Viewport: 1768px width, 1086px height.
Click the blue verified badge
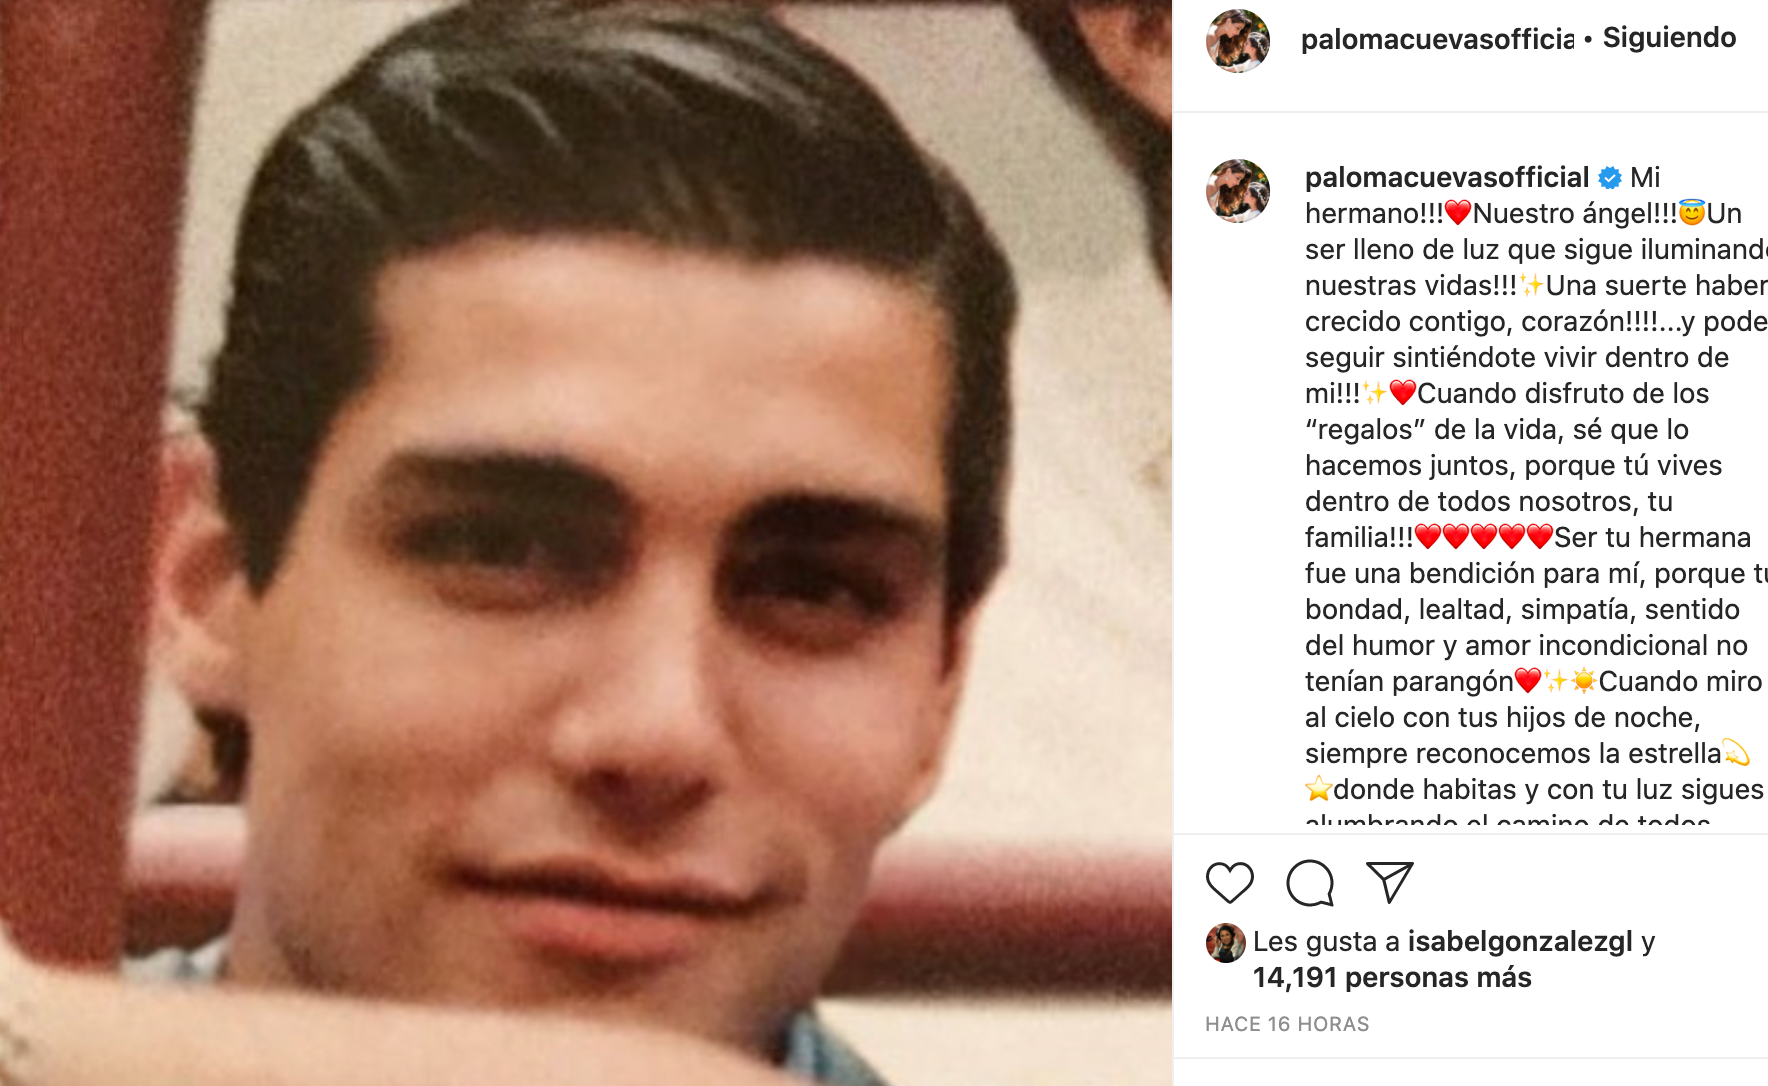pyautogui.click(x=1610, y=178)
